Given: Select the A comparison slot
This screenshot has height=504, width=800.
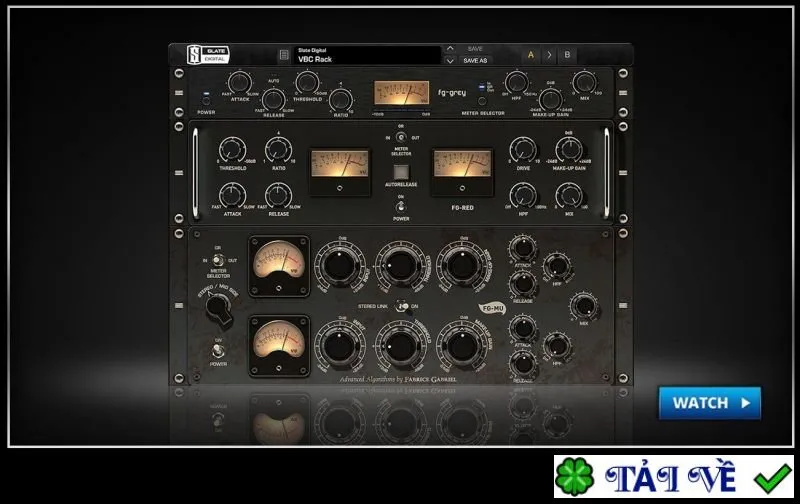Looking at the screenshot, I should [531, 55].
